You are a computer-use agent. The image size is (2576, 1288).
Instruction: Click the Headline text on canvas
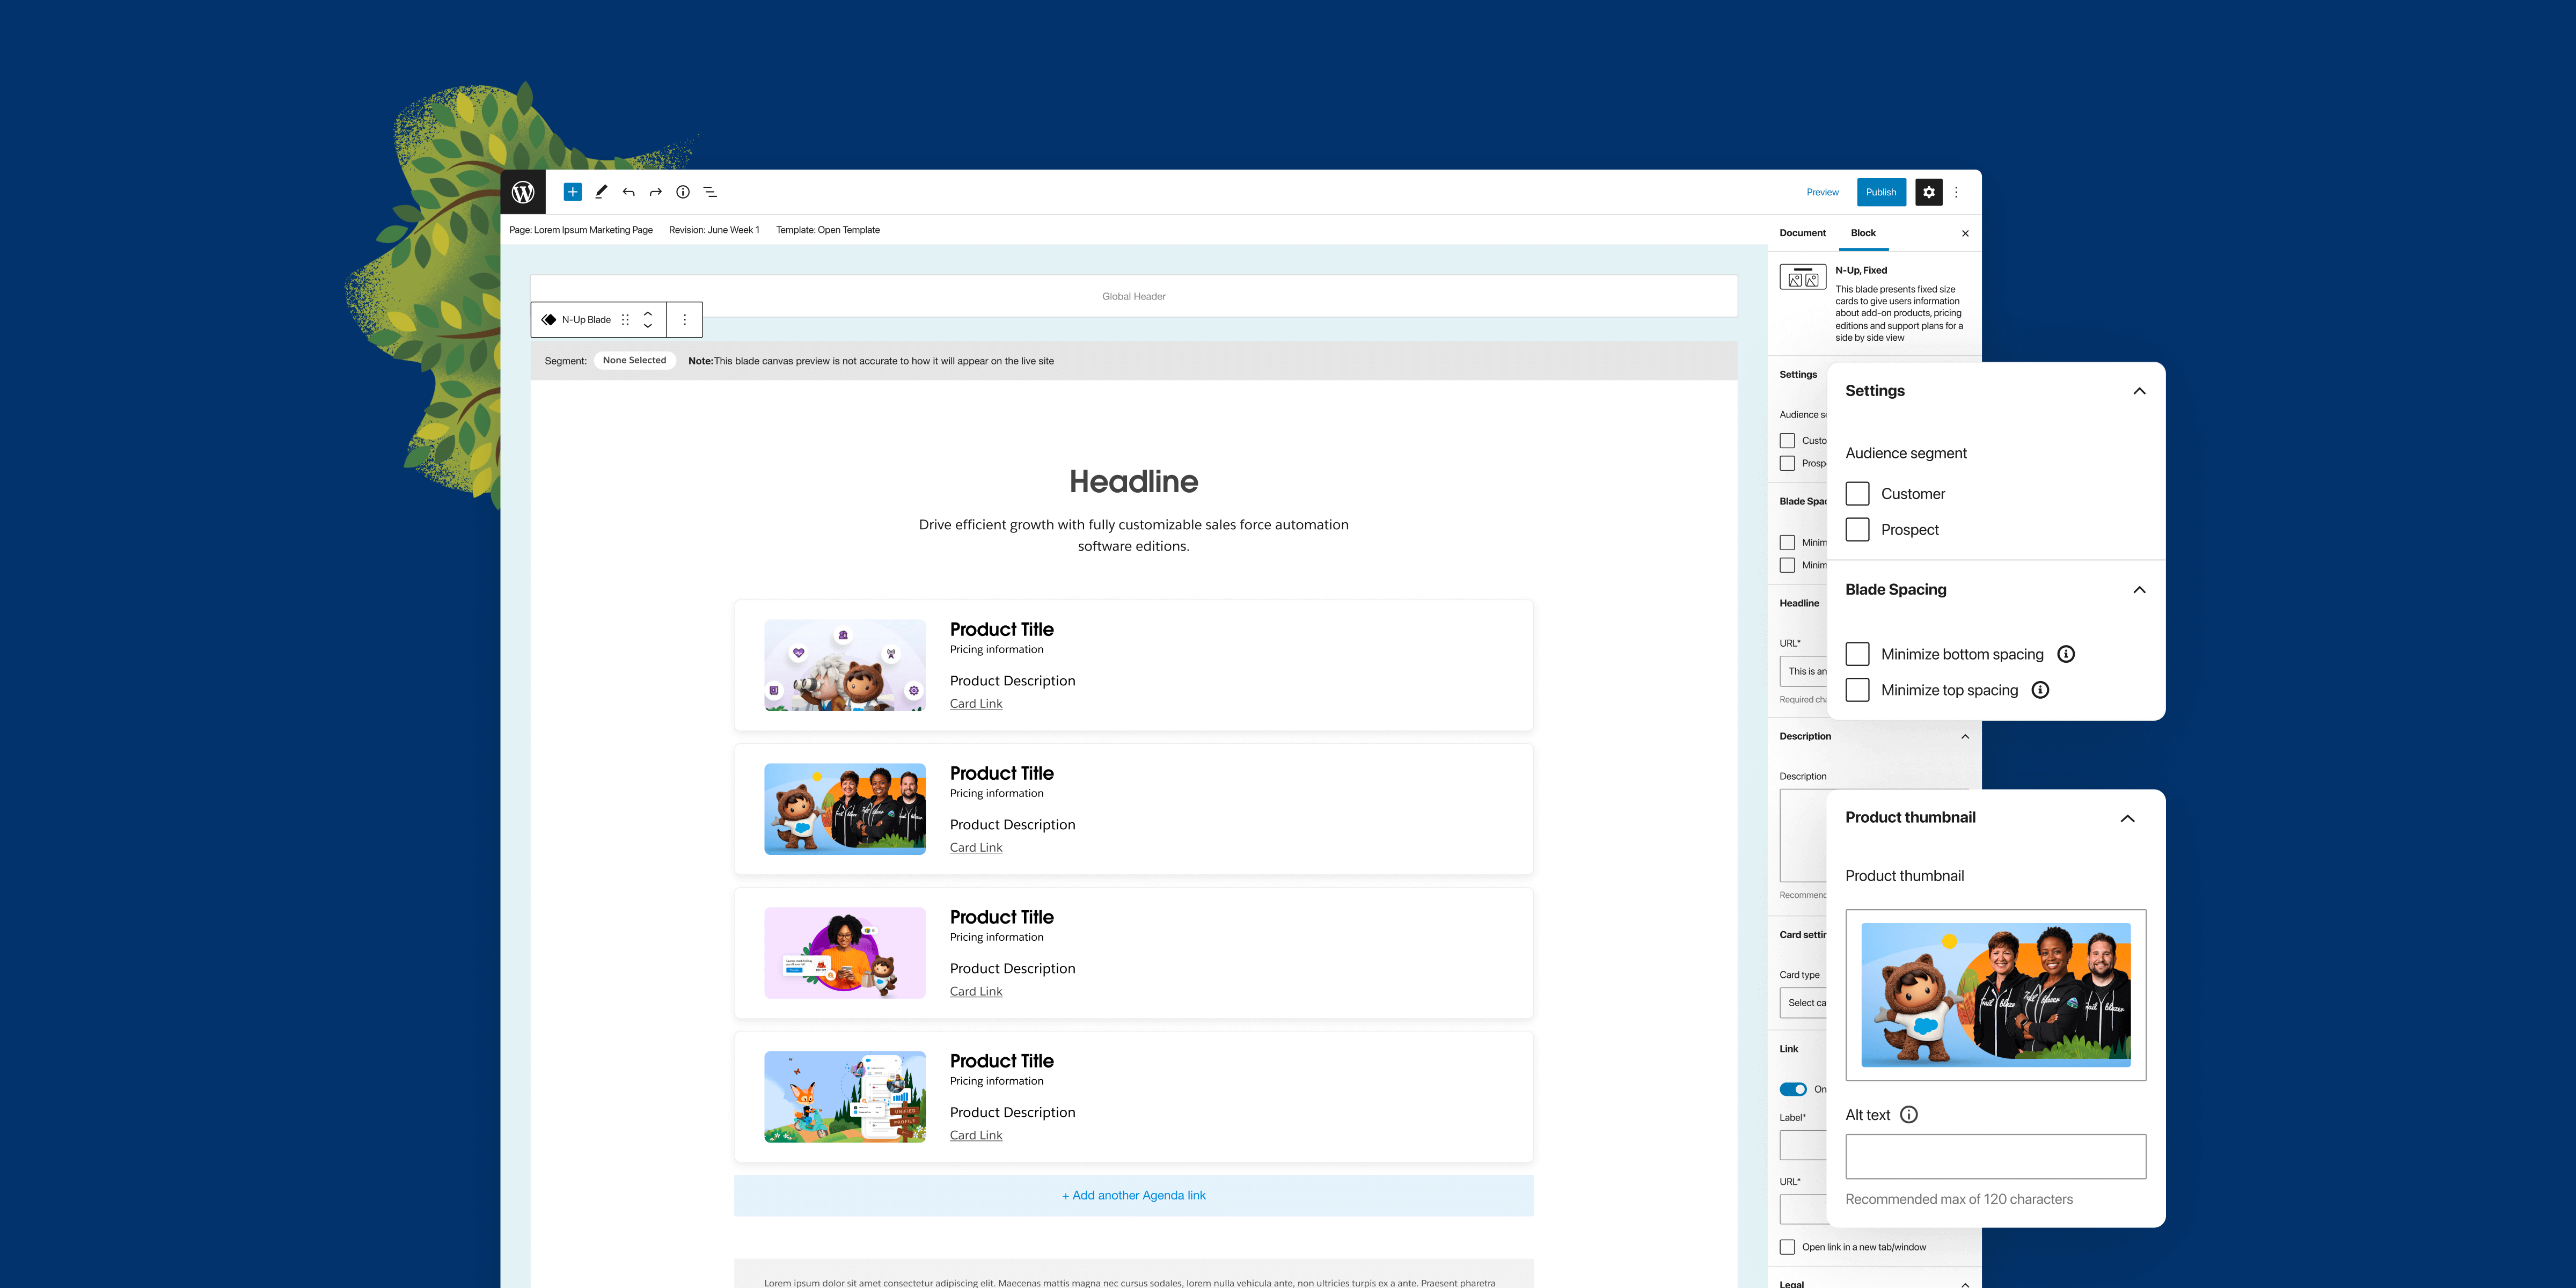tap(1134, 482)
